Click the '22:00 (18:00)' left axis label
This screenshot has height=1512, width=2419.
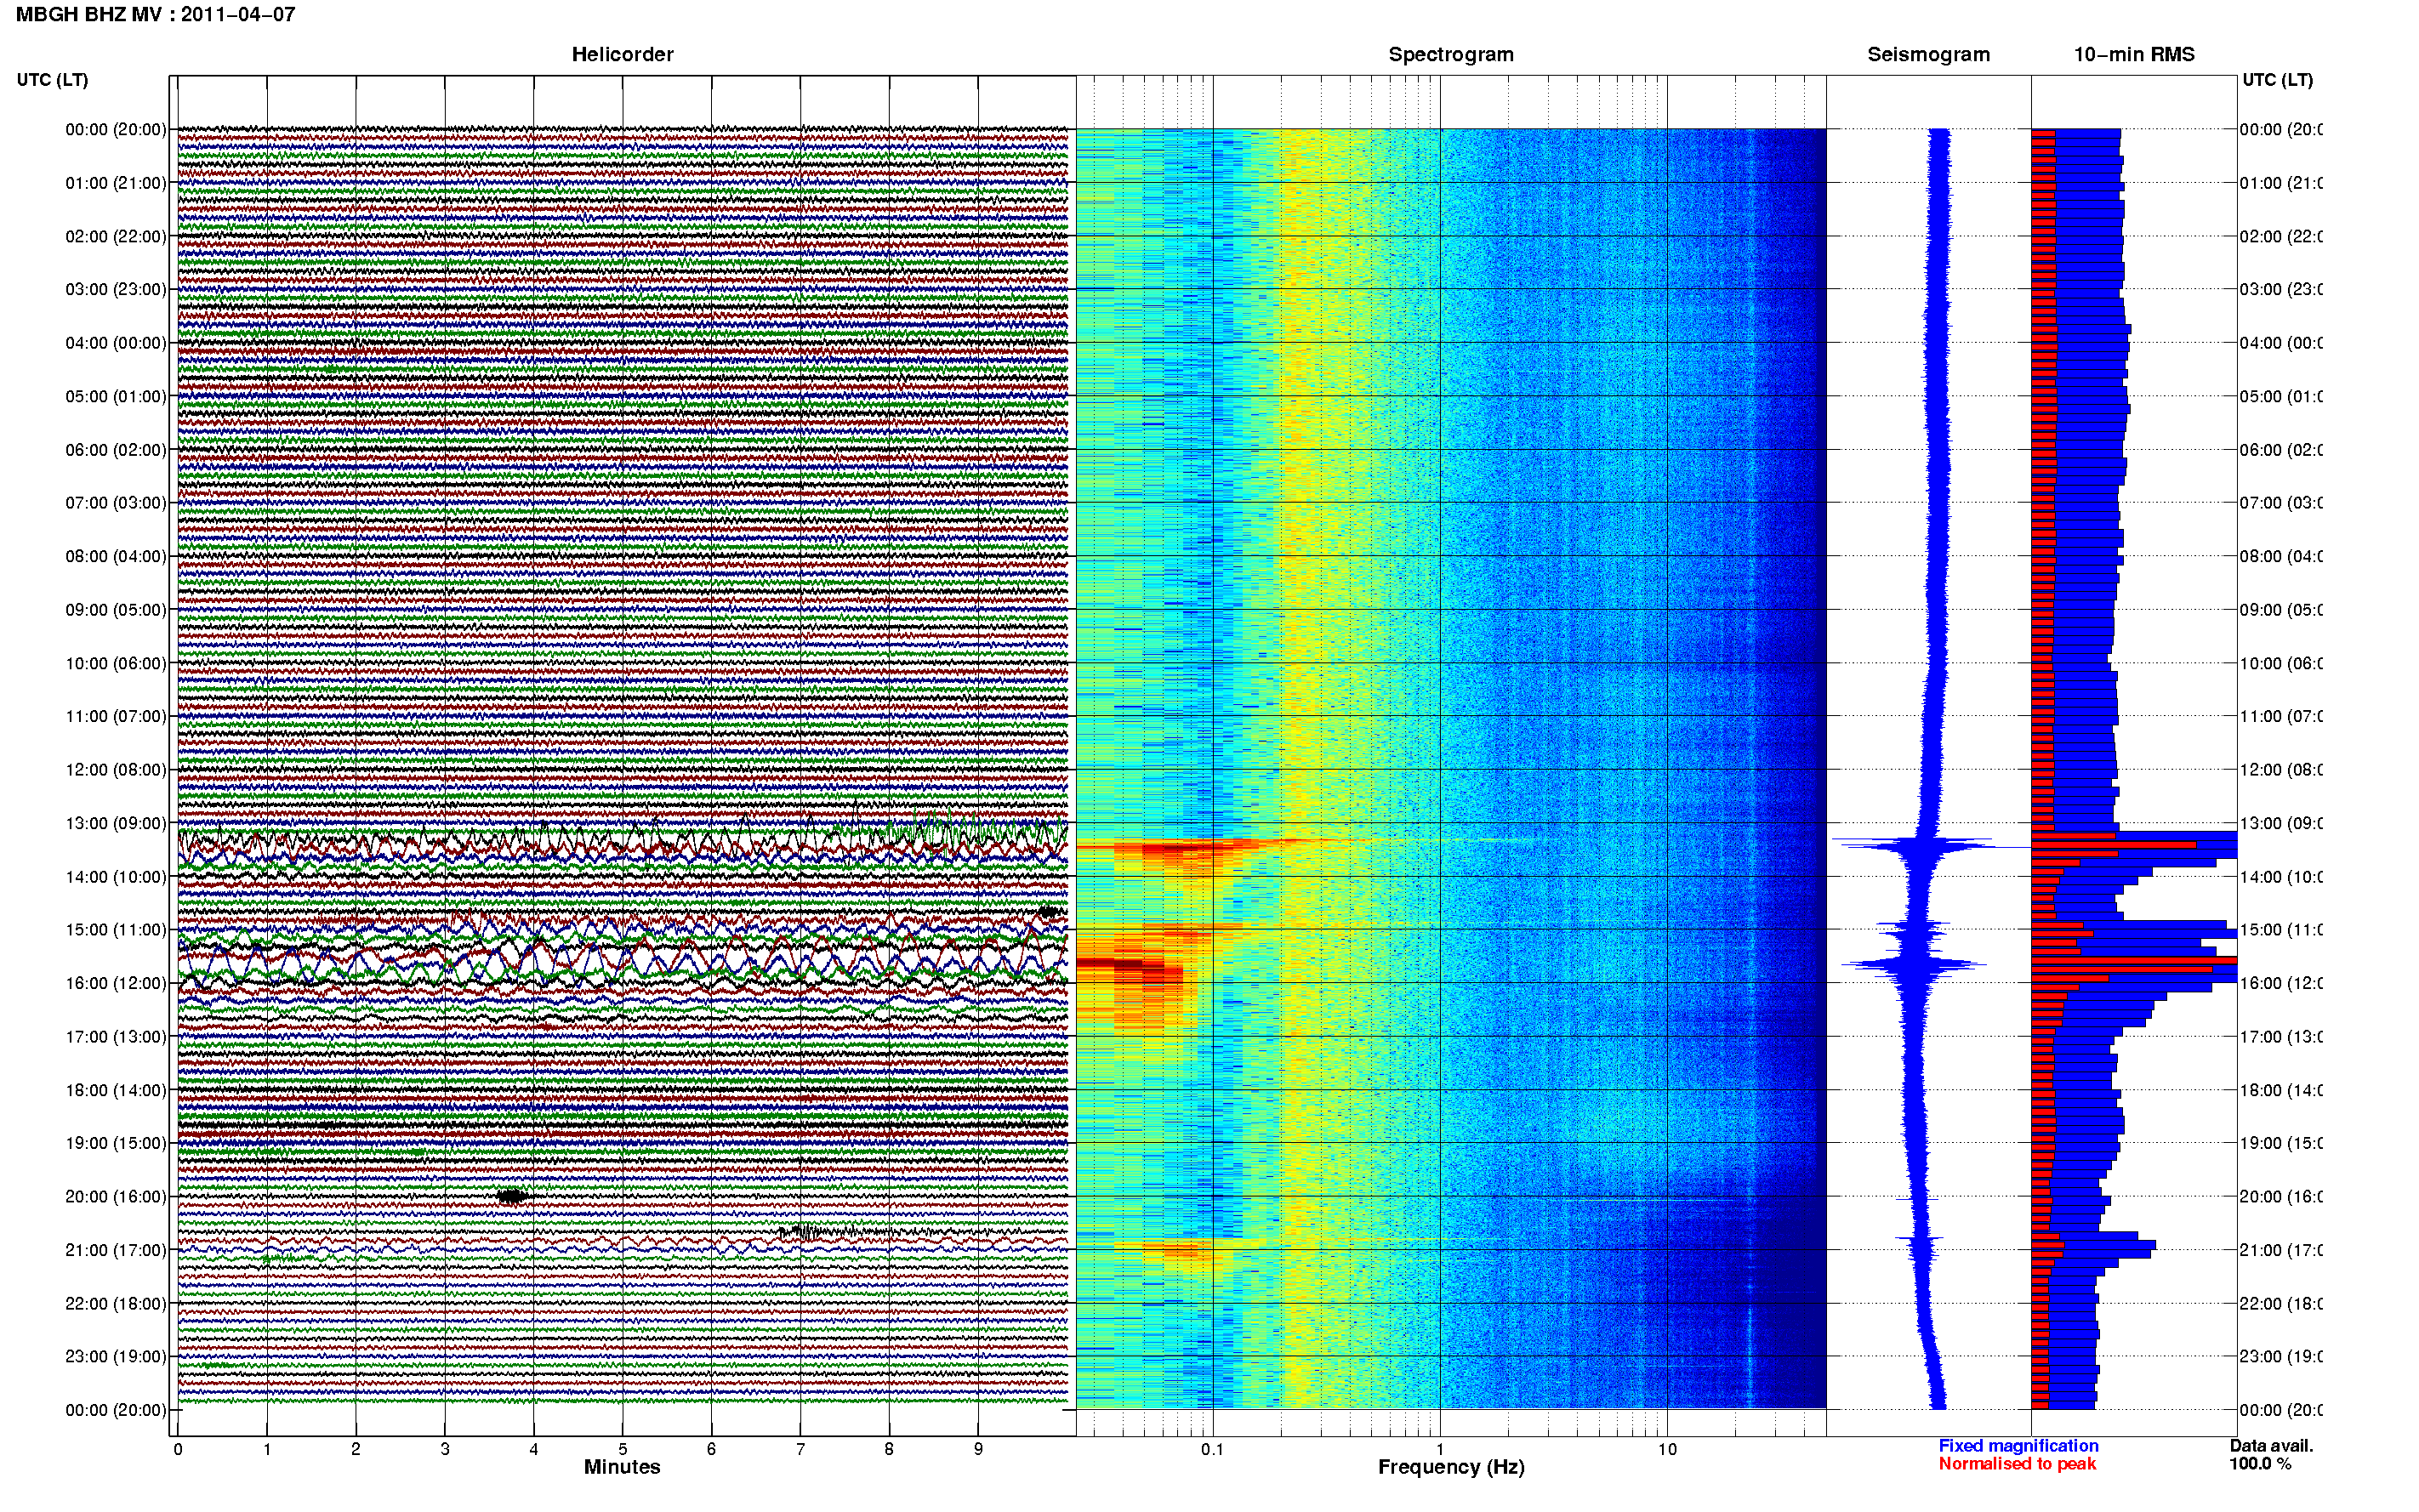pyautogui.click(x=116, y=1303)
